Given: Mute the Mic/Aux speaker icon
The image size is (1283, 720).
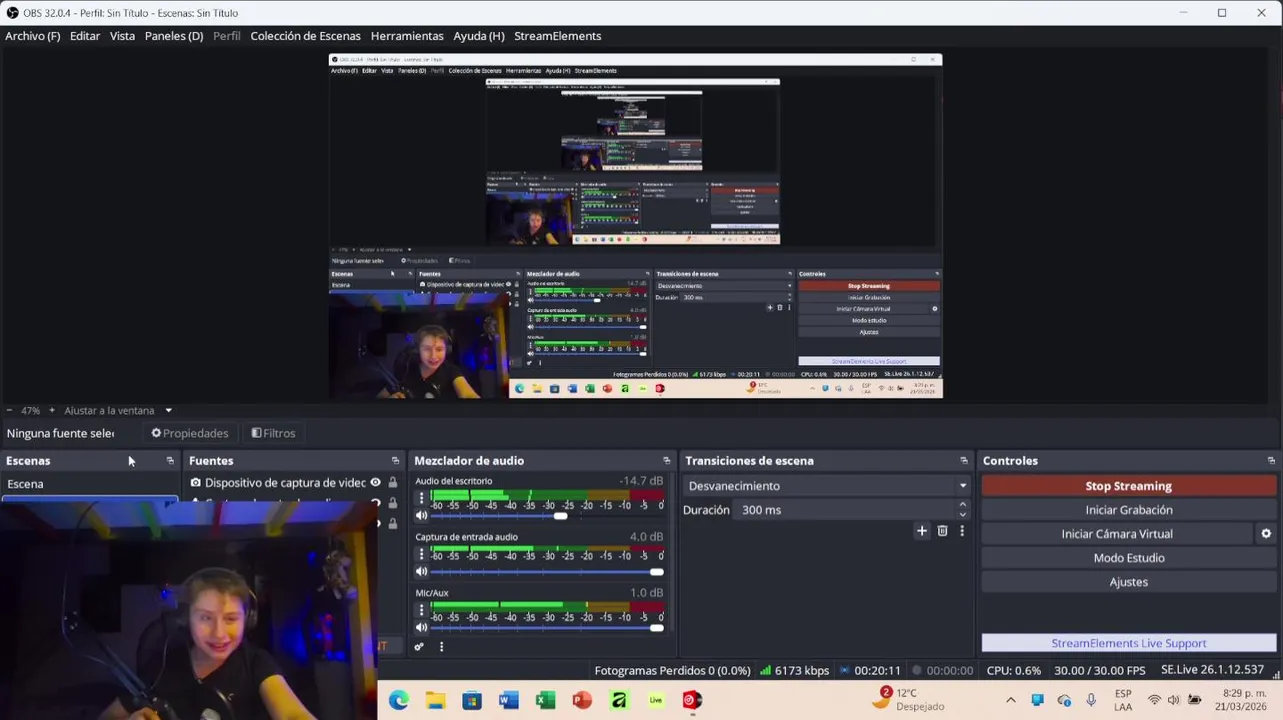Looking at the screenshot, I should (421, 628).
